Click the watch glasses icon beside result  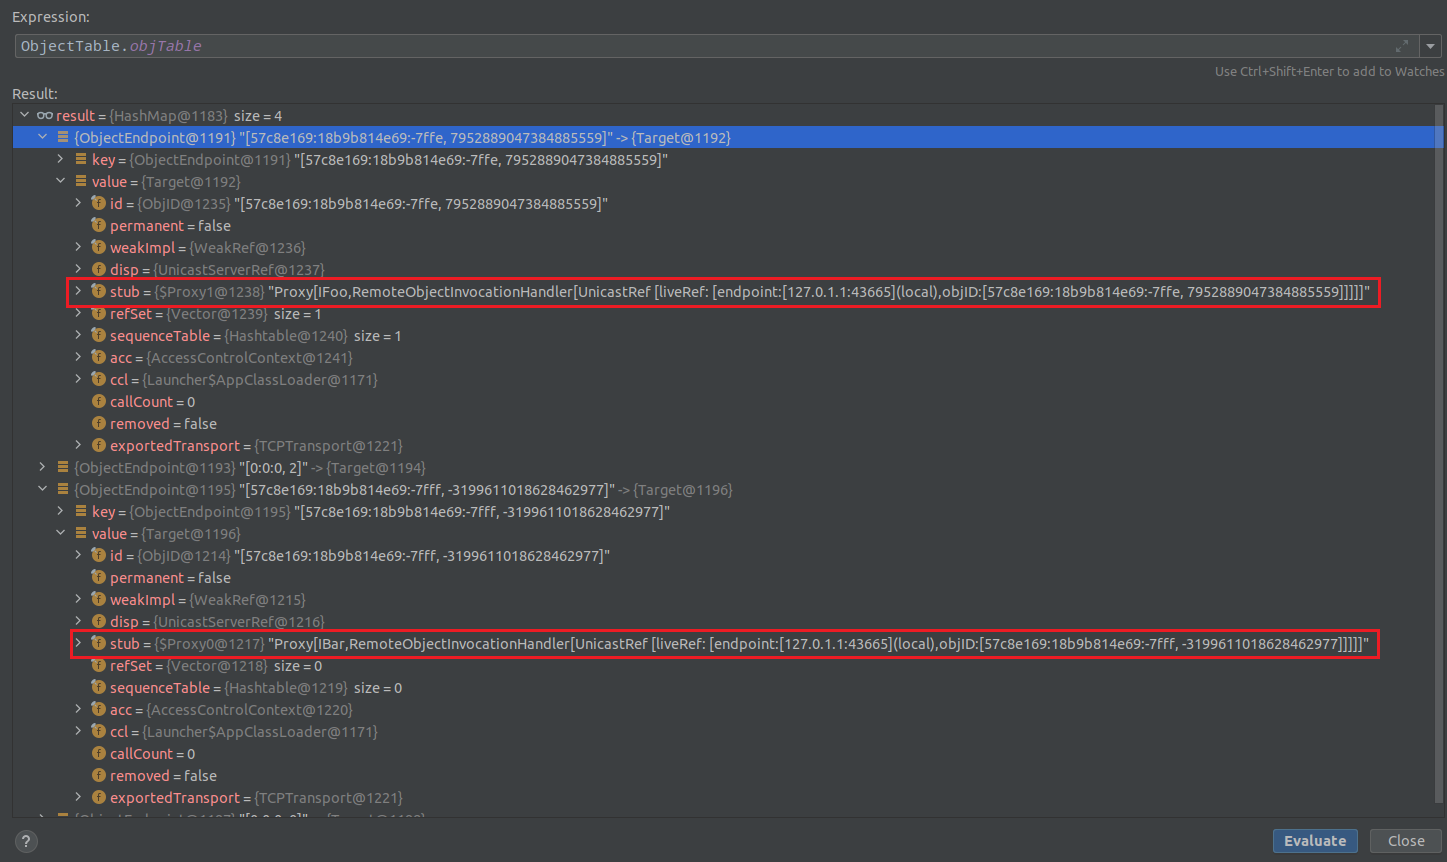pyautogui.click(x=44, y=116)
